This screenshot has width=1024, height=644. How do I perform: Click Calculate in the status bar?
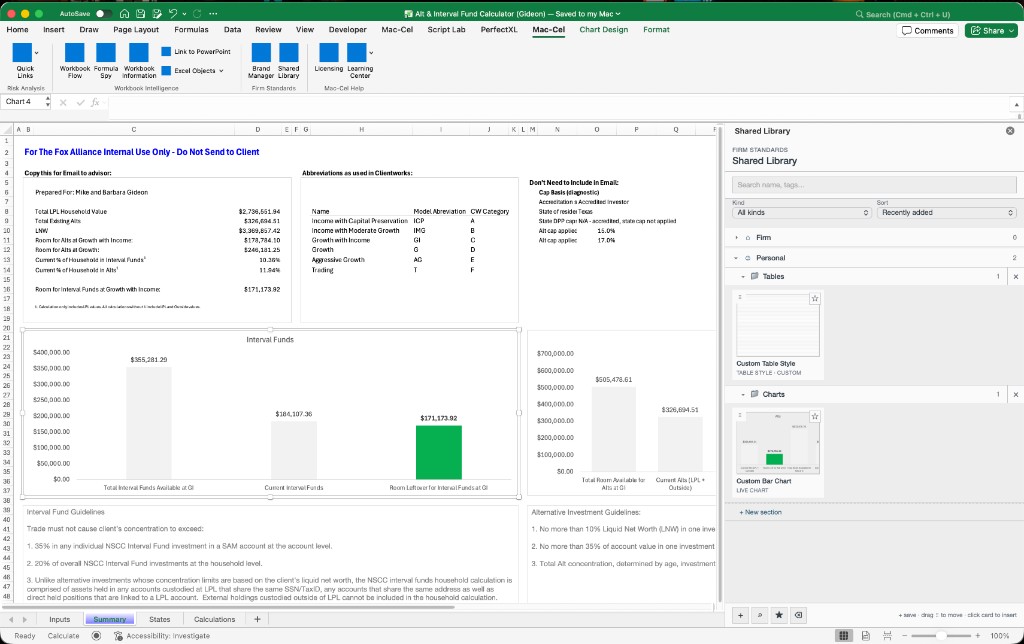click(63, 636)
